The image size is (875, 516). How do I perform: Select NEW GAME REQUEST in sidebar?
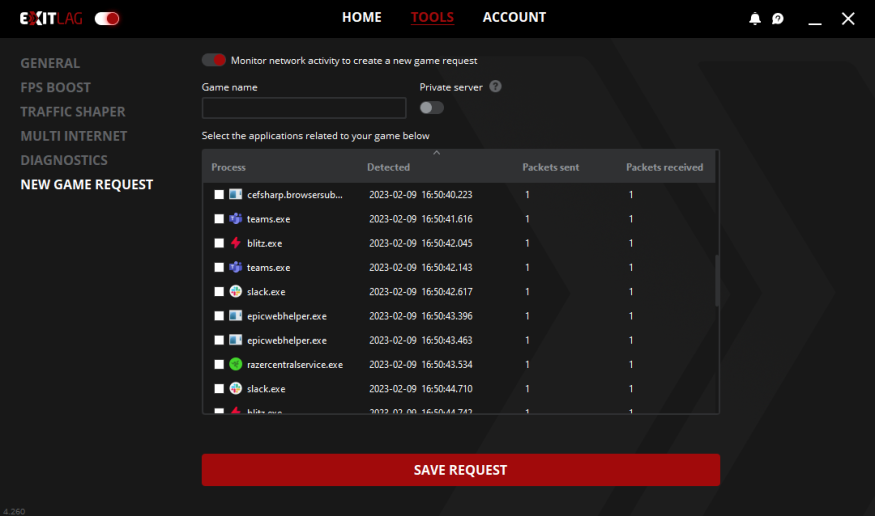(86, 185)
